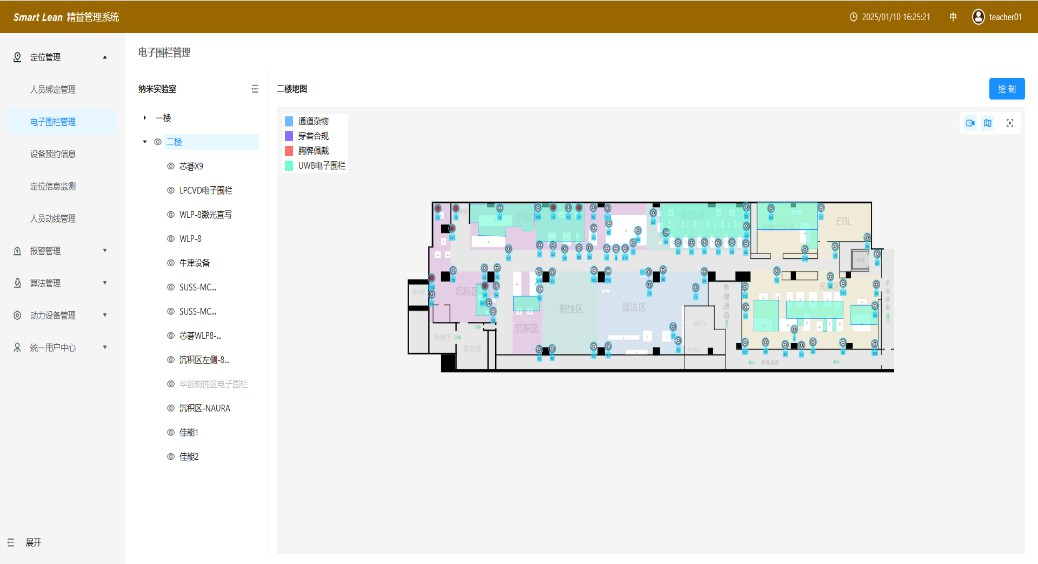Toggle eye icon for 沉积区左侧-8..
Screen dimensions: 1038x564
click(171, 359)
